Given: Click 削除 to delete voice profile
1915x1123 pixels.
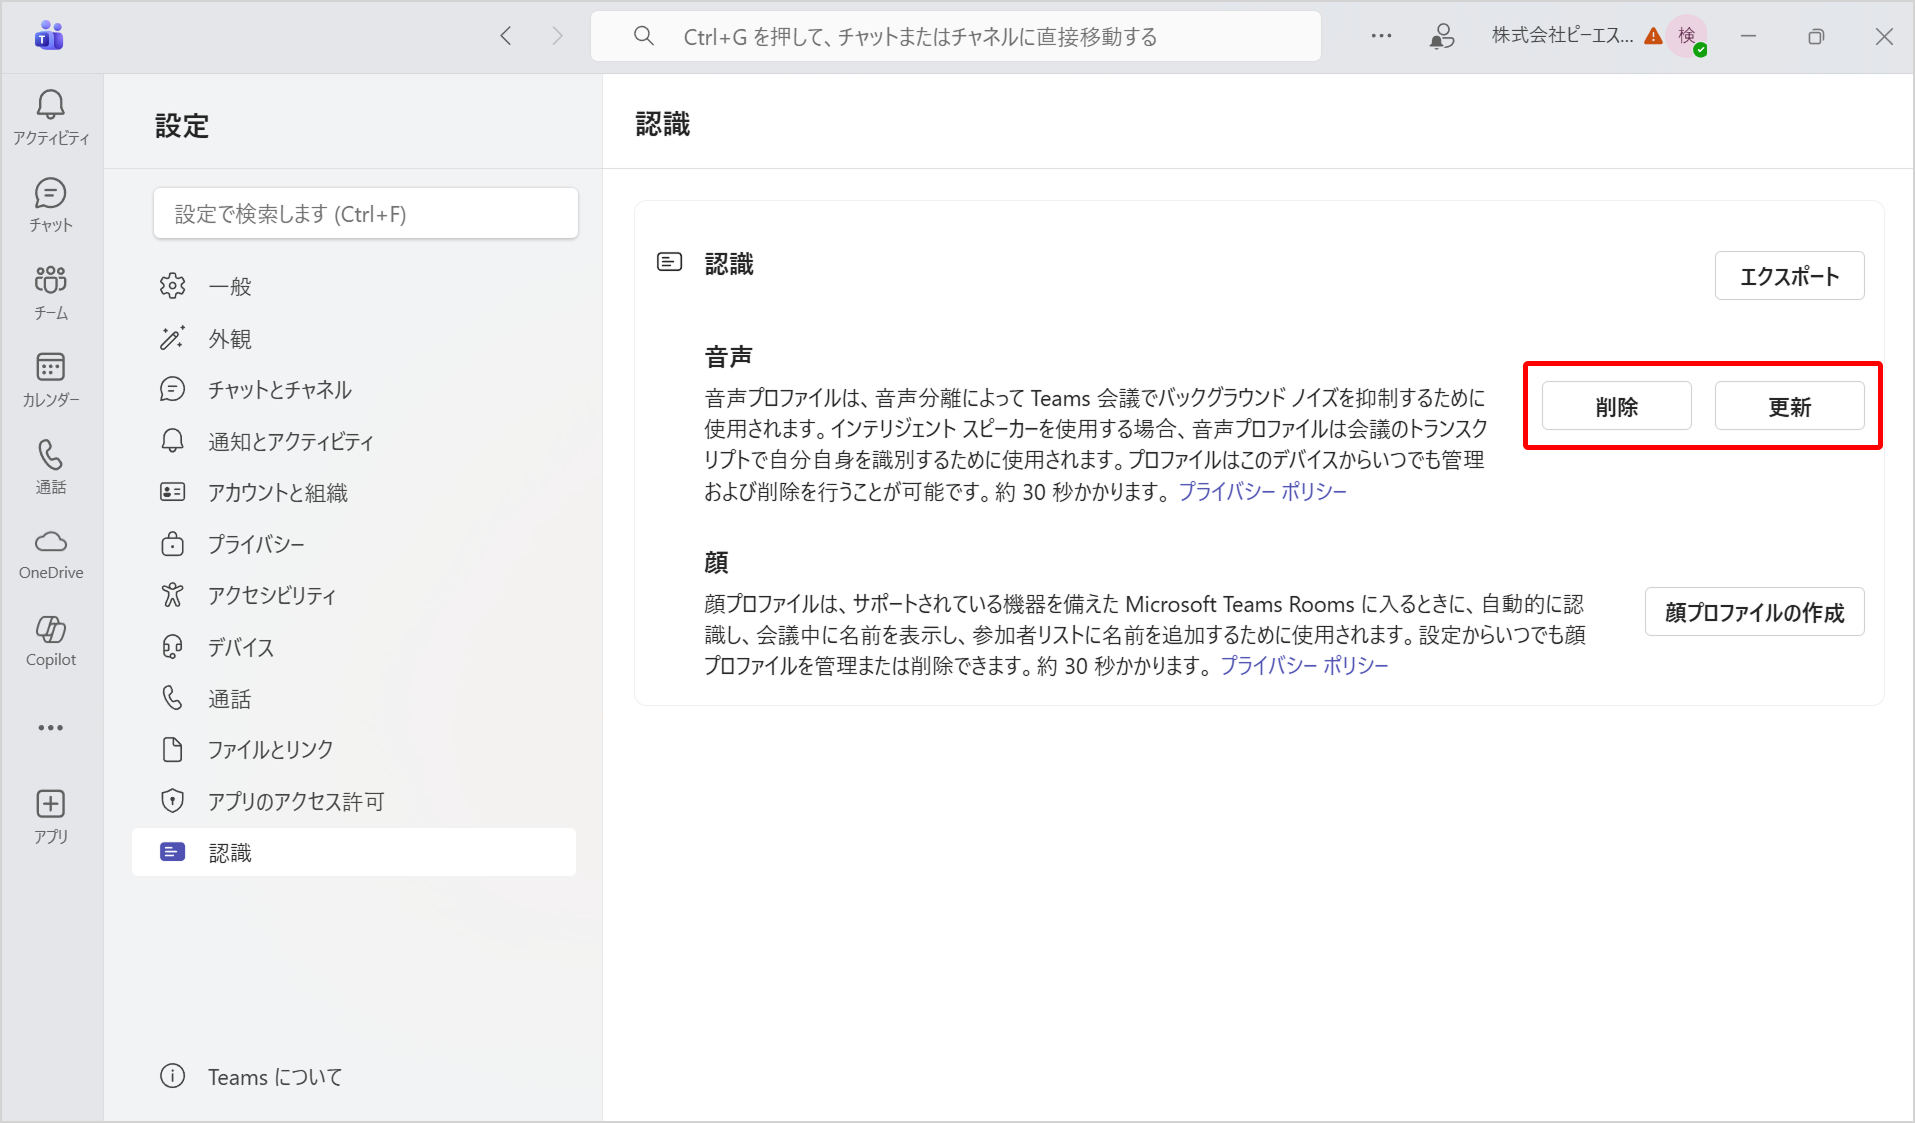Looking at the screenshot, I should (x=1616, y=406).
